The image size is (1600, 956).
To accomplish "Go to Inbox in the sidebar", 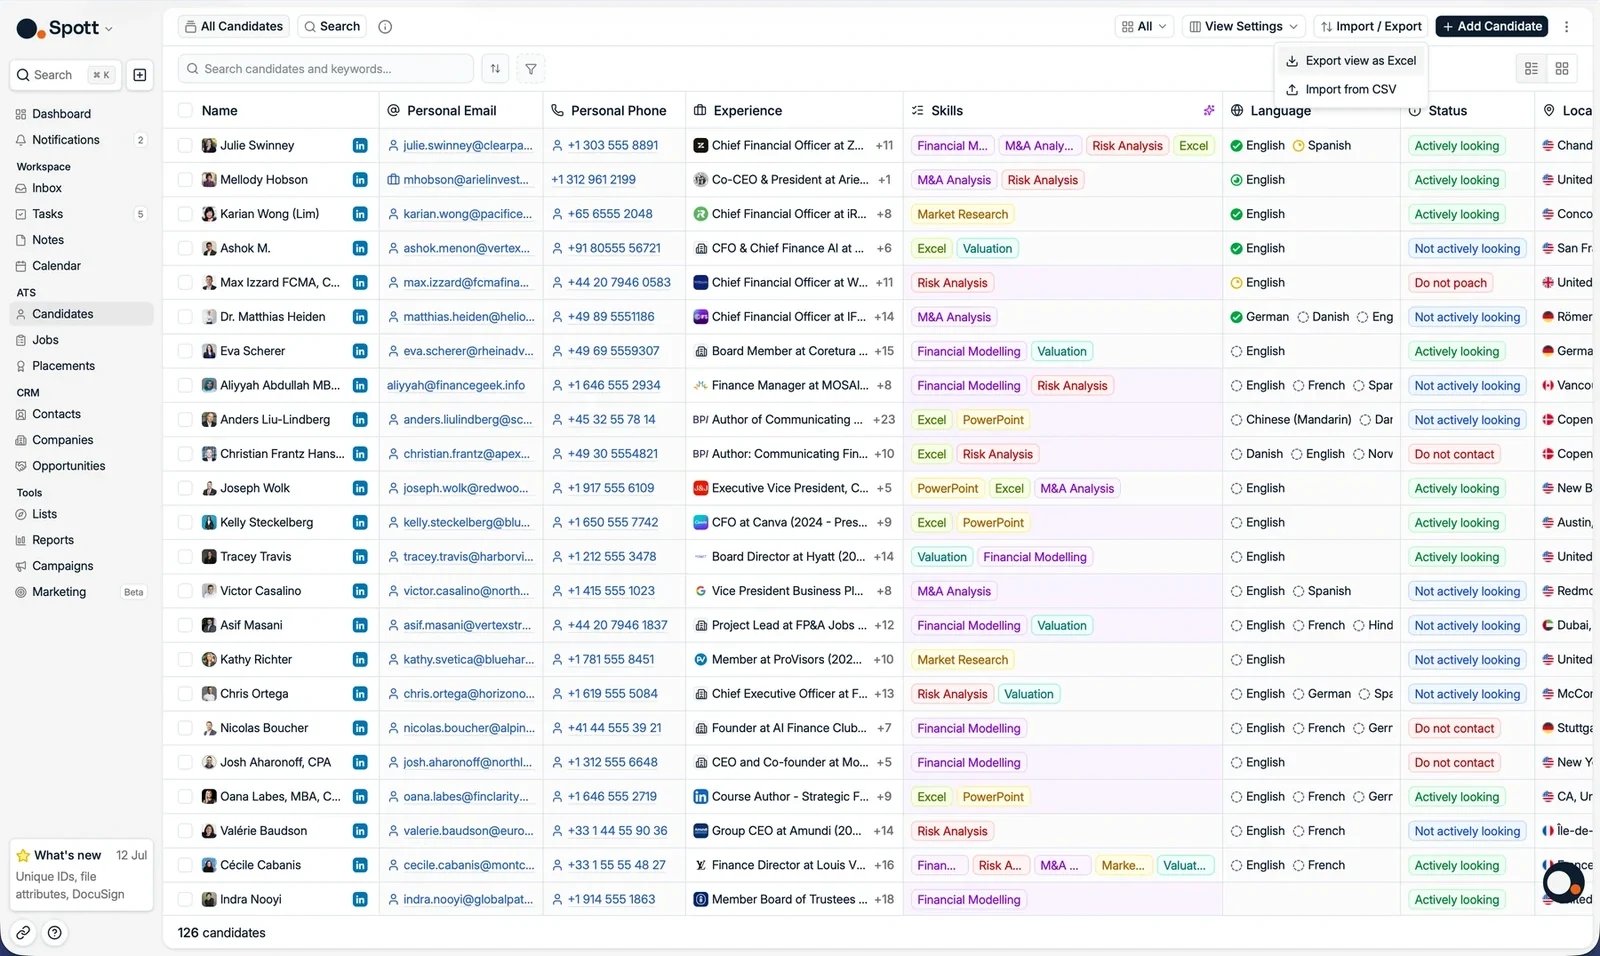I will (47, 188).
